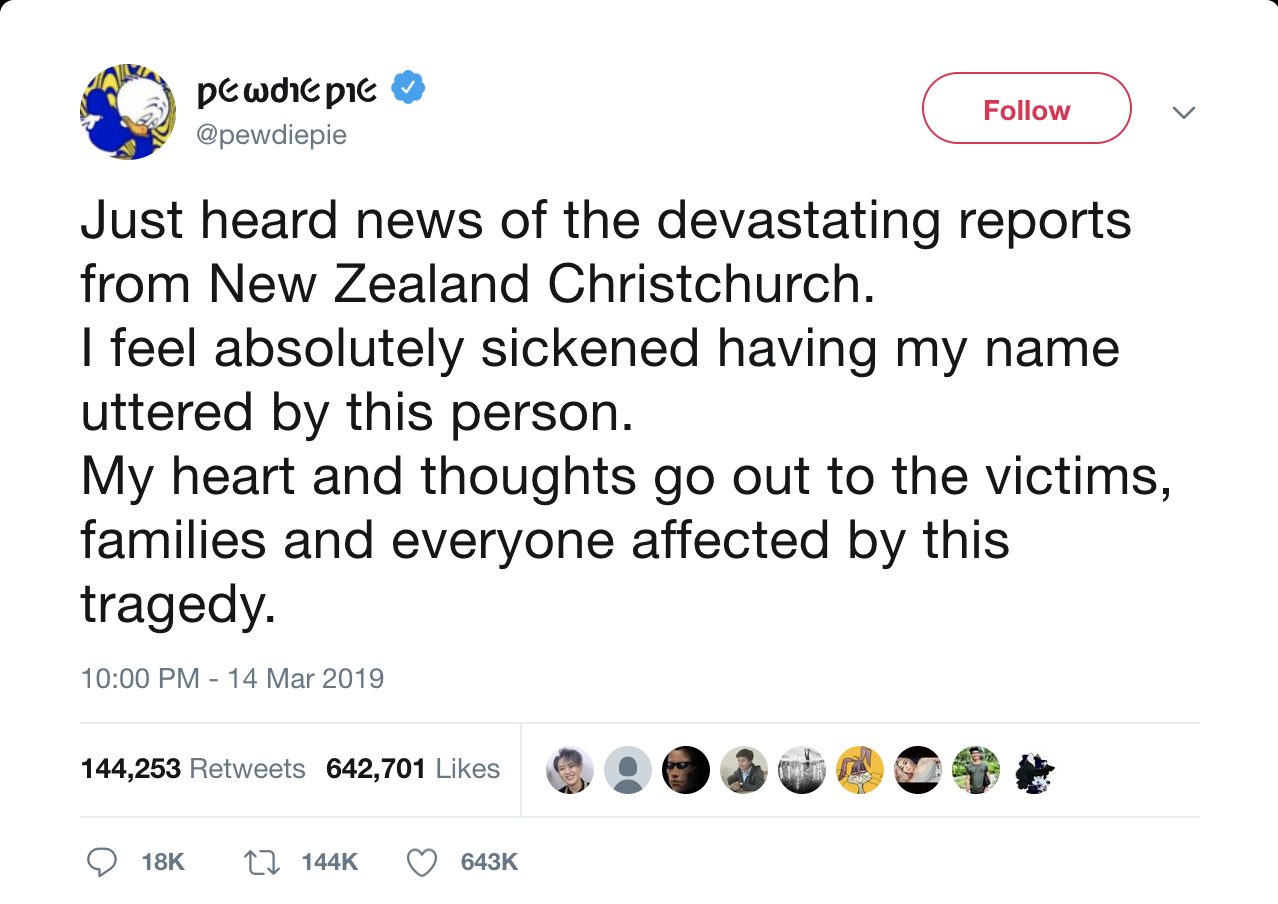Open pewdiepie's profile picture
Viewport: 1278px width, 904px height.
tap(128, 111)
